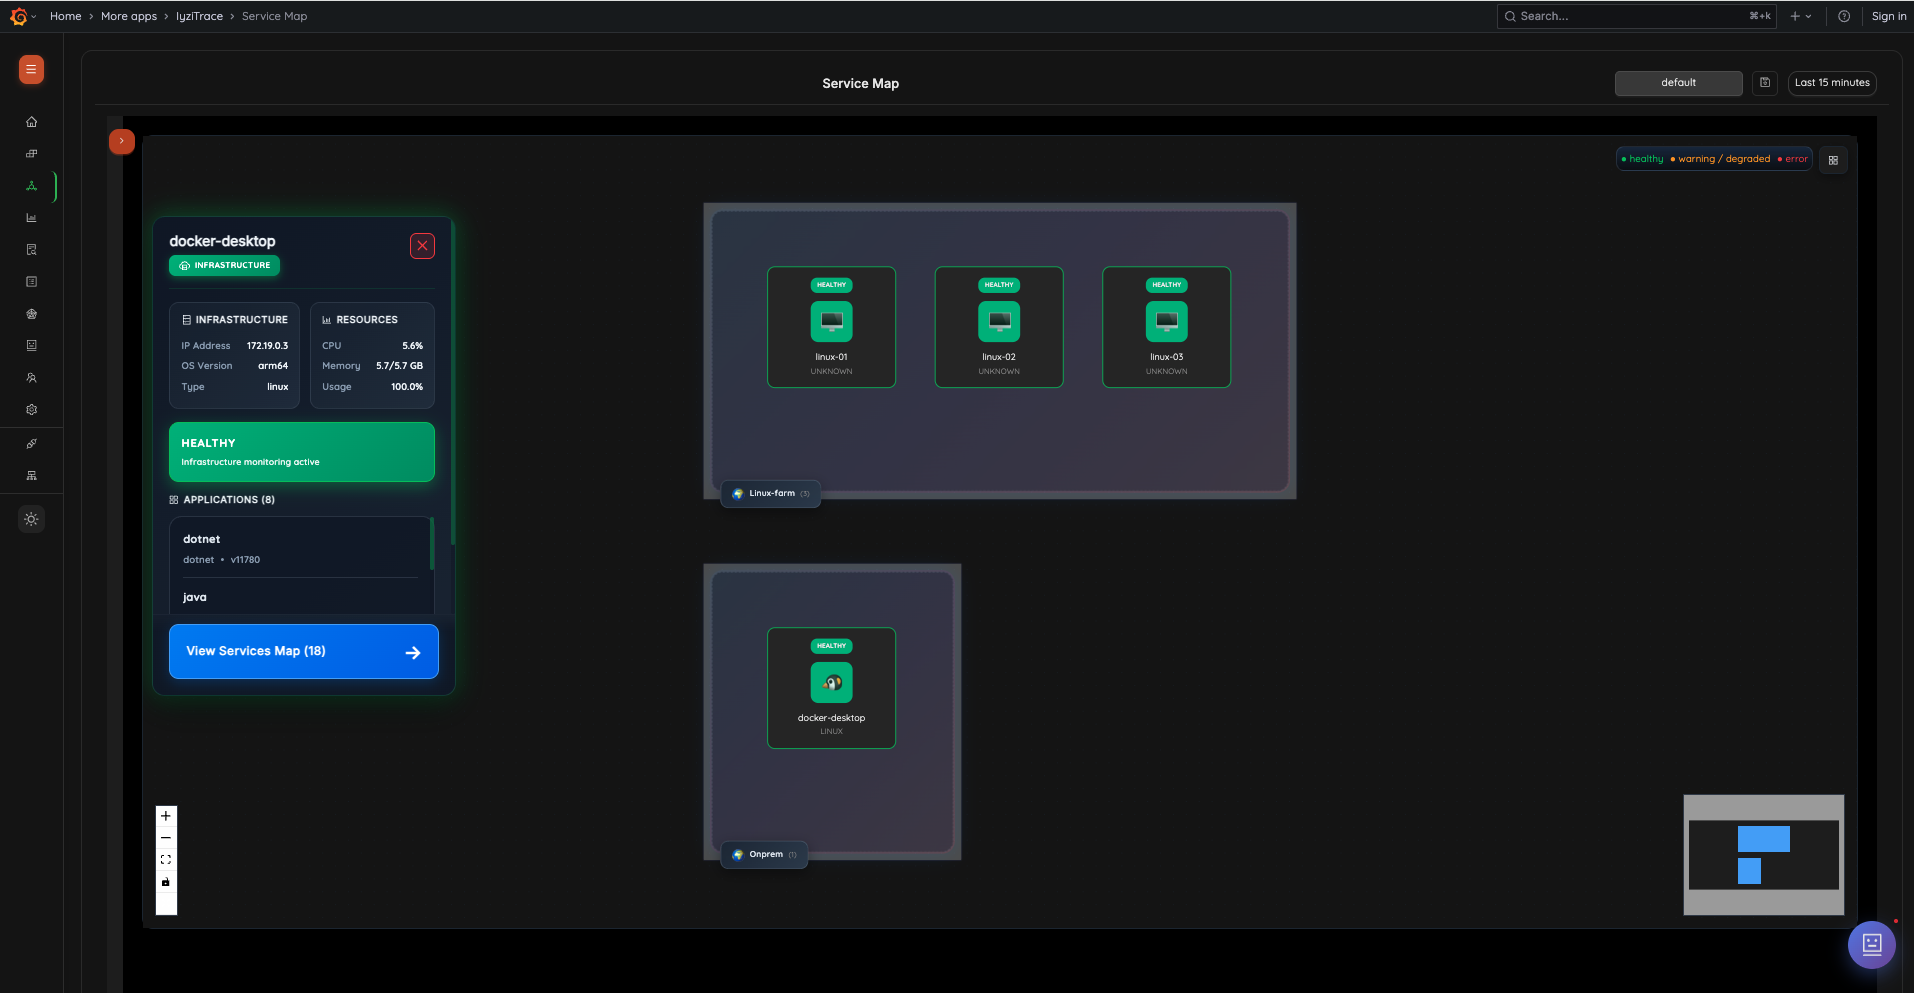The width and height of the screenshot is (1914, 993).
Task: Toggle fullscreen on the map controls
Action: (x=165, y=859)
